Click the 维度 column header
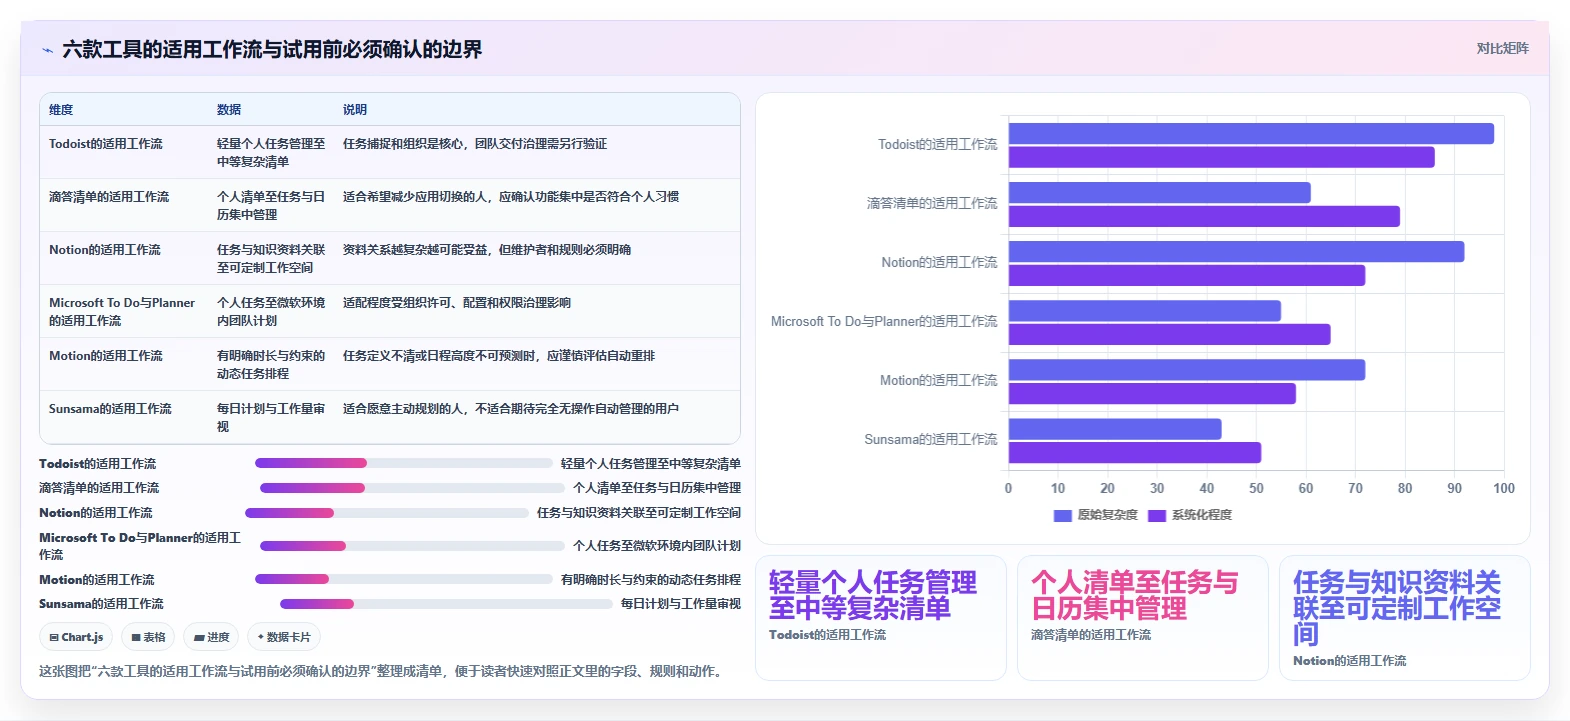The height and width of the screenshot is (721, 1570). coord(61,110)
